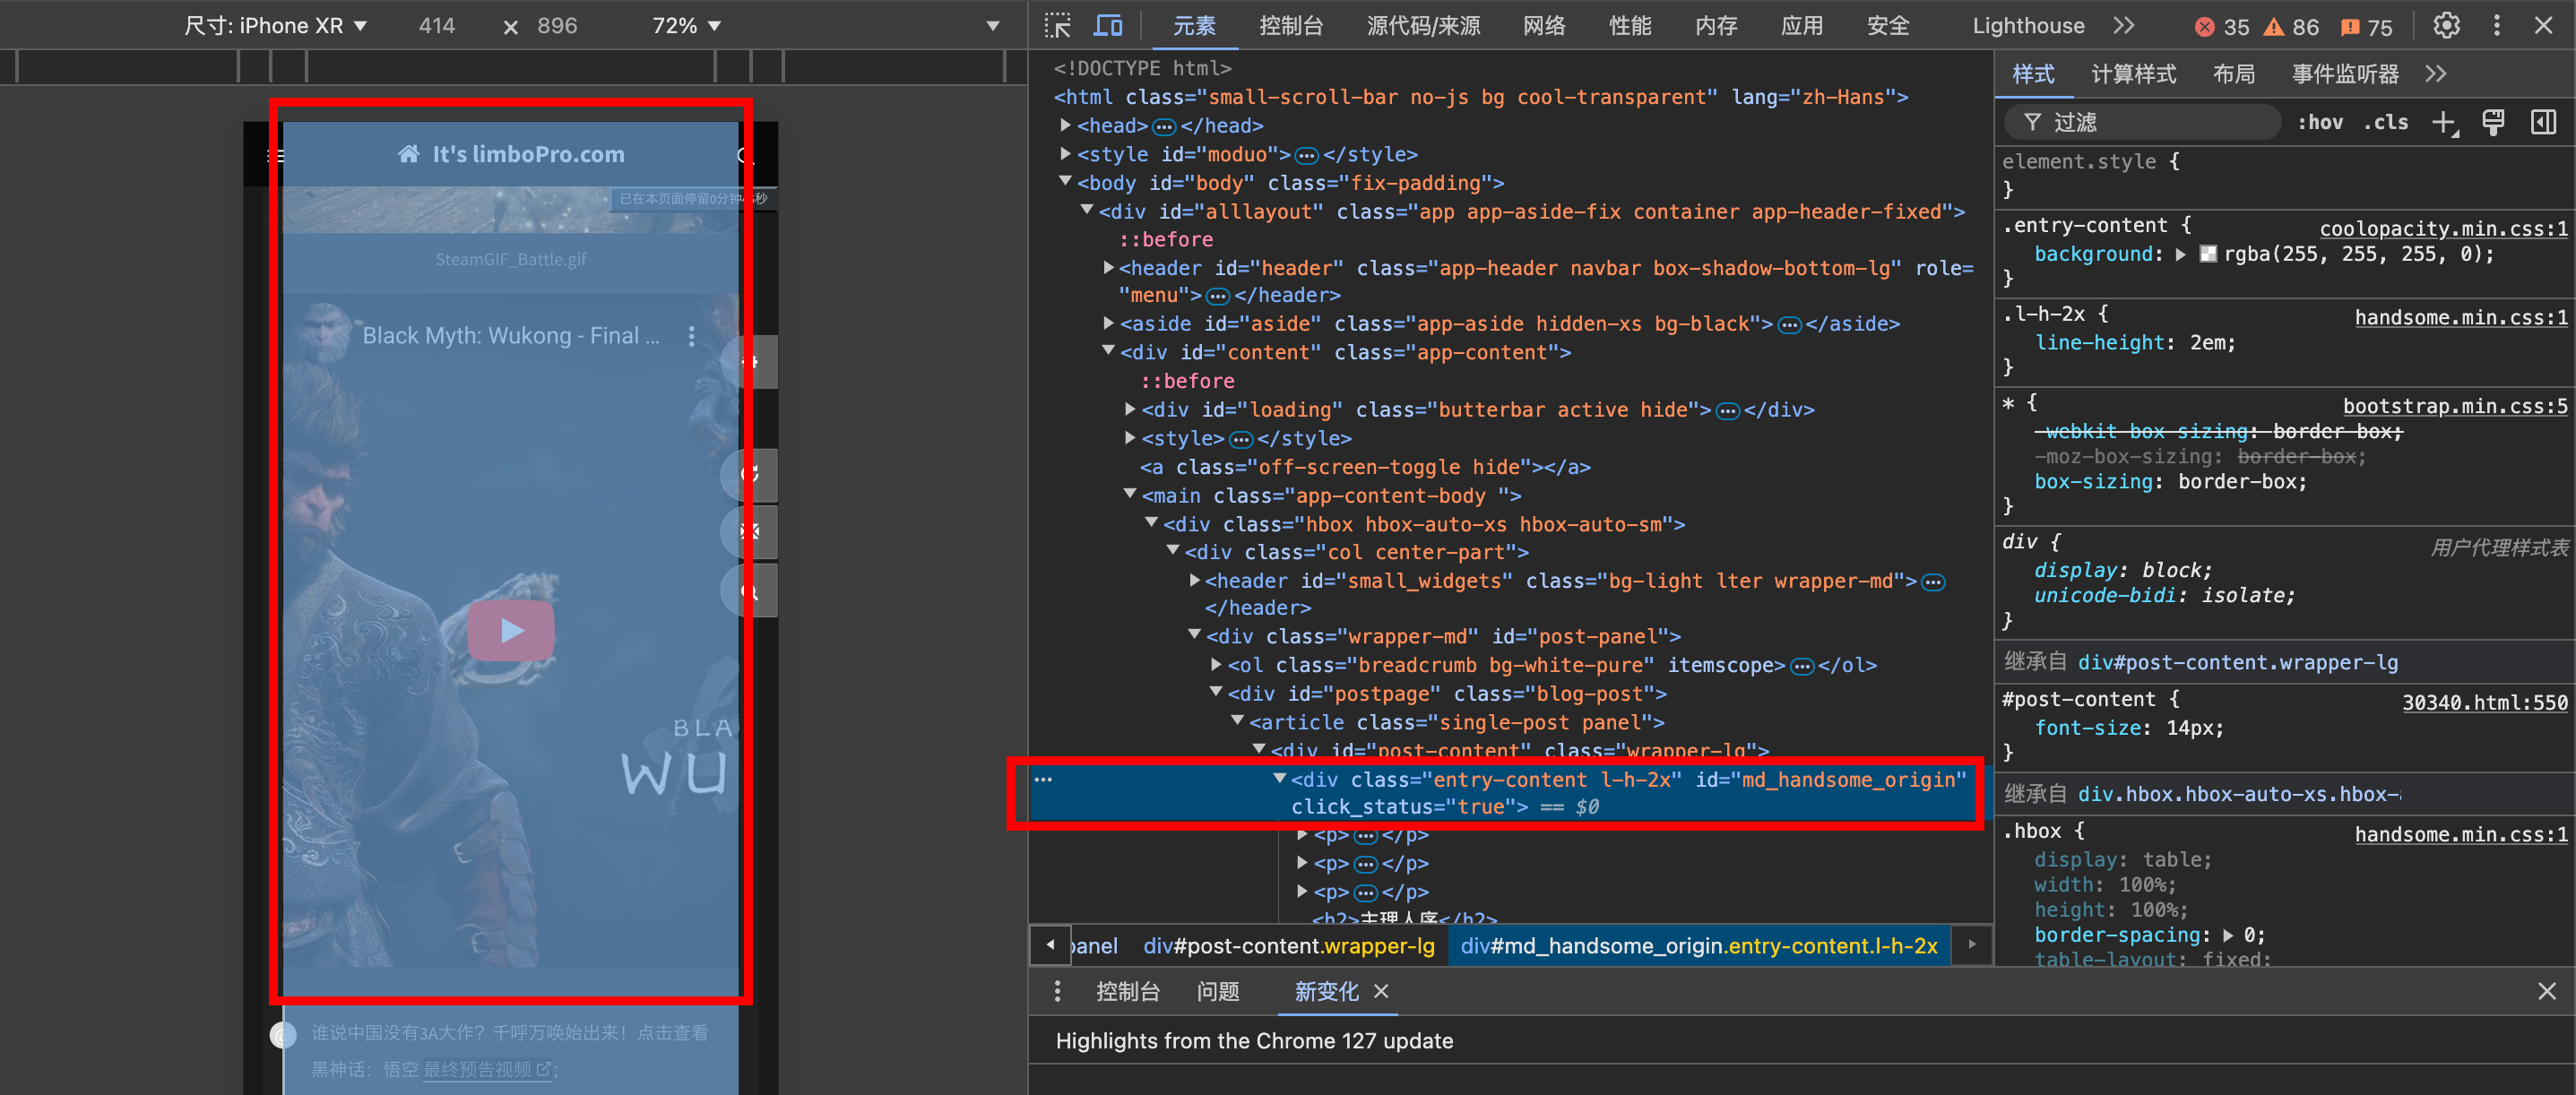Toggle the computed styles sidebar icon
Screen dimensions: 2576x1095
(x=2543, y=123)
